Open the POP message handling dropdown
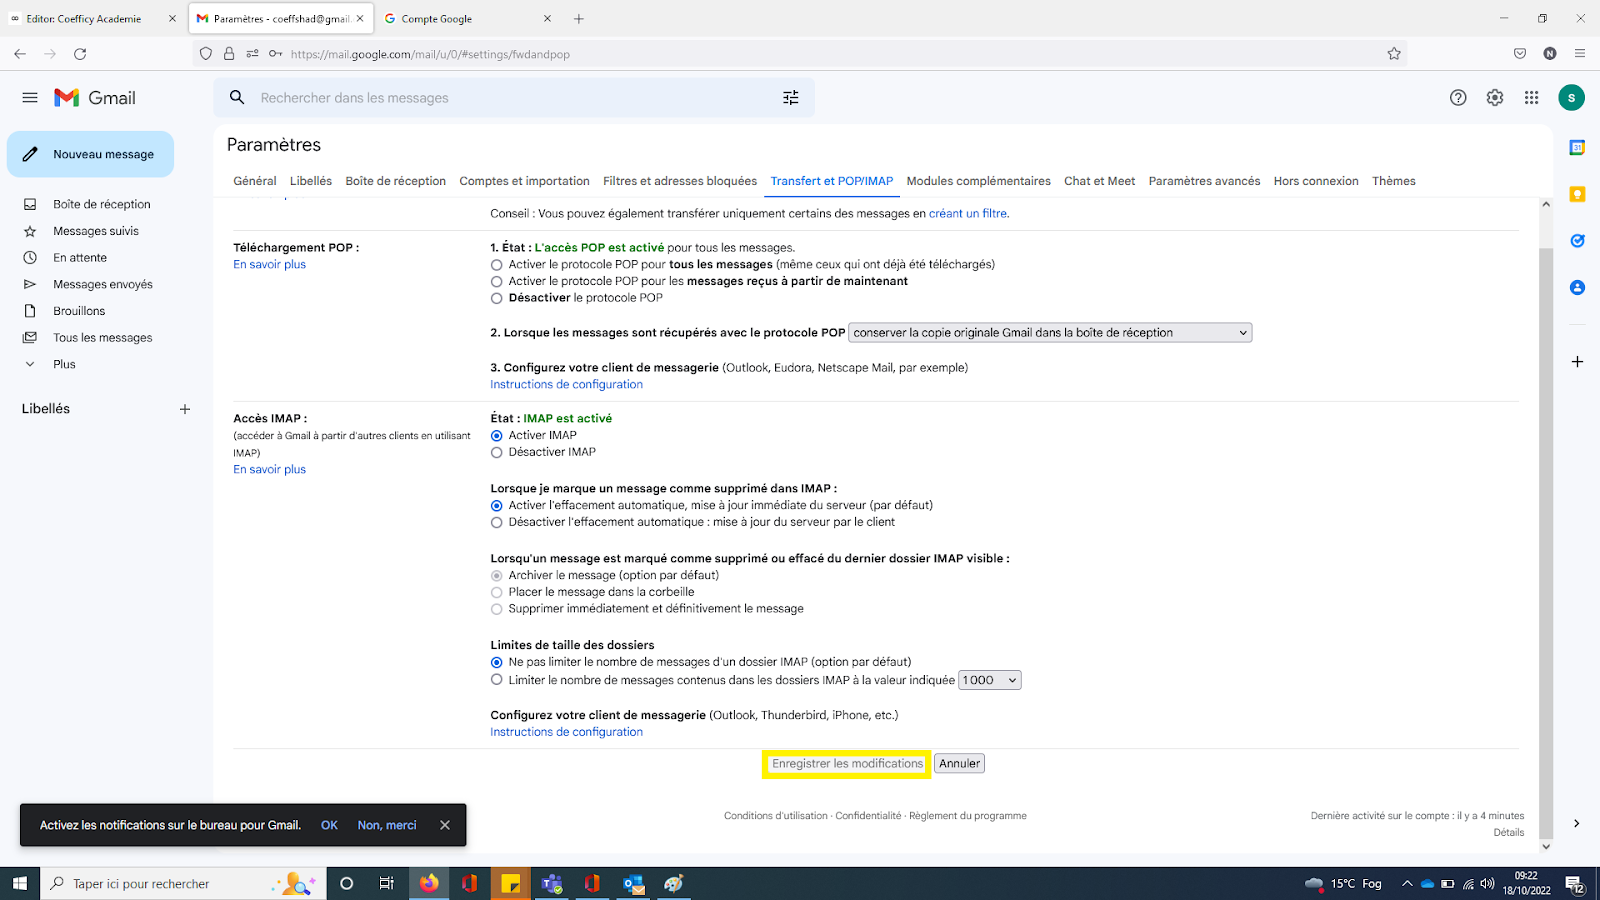Image resolution: width=1600 pixels, height=900 pixels. (x=1050, y=333)
